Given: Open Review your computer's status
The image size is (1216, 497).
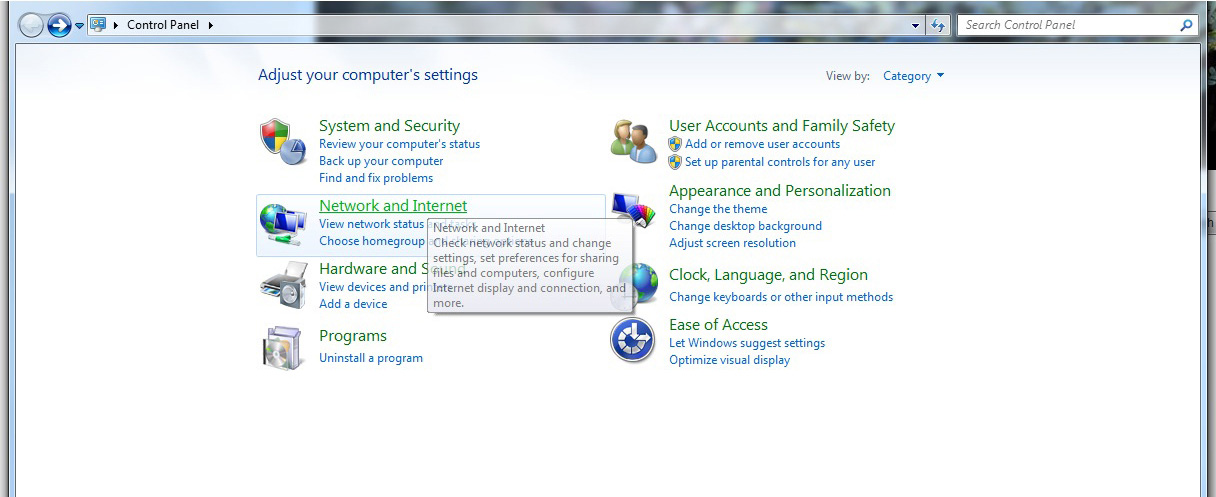Looking at the screenshot, I should tap(399, 144).
